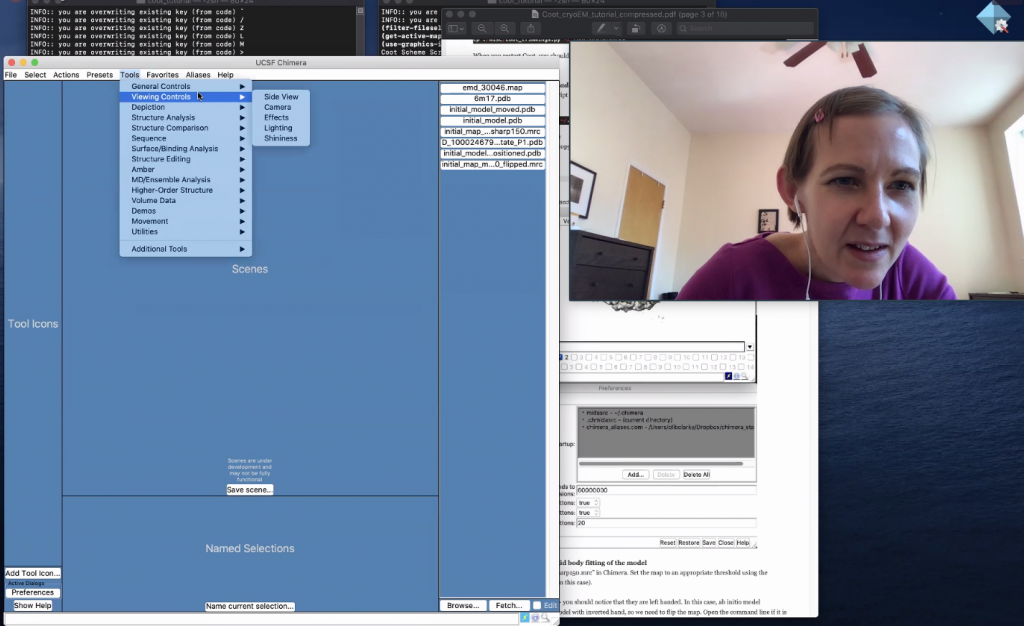Expand the General Controls submenu

pyautogui.click(x=185, y=86)
